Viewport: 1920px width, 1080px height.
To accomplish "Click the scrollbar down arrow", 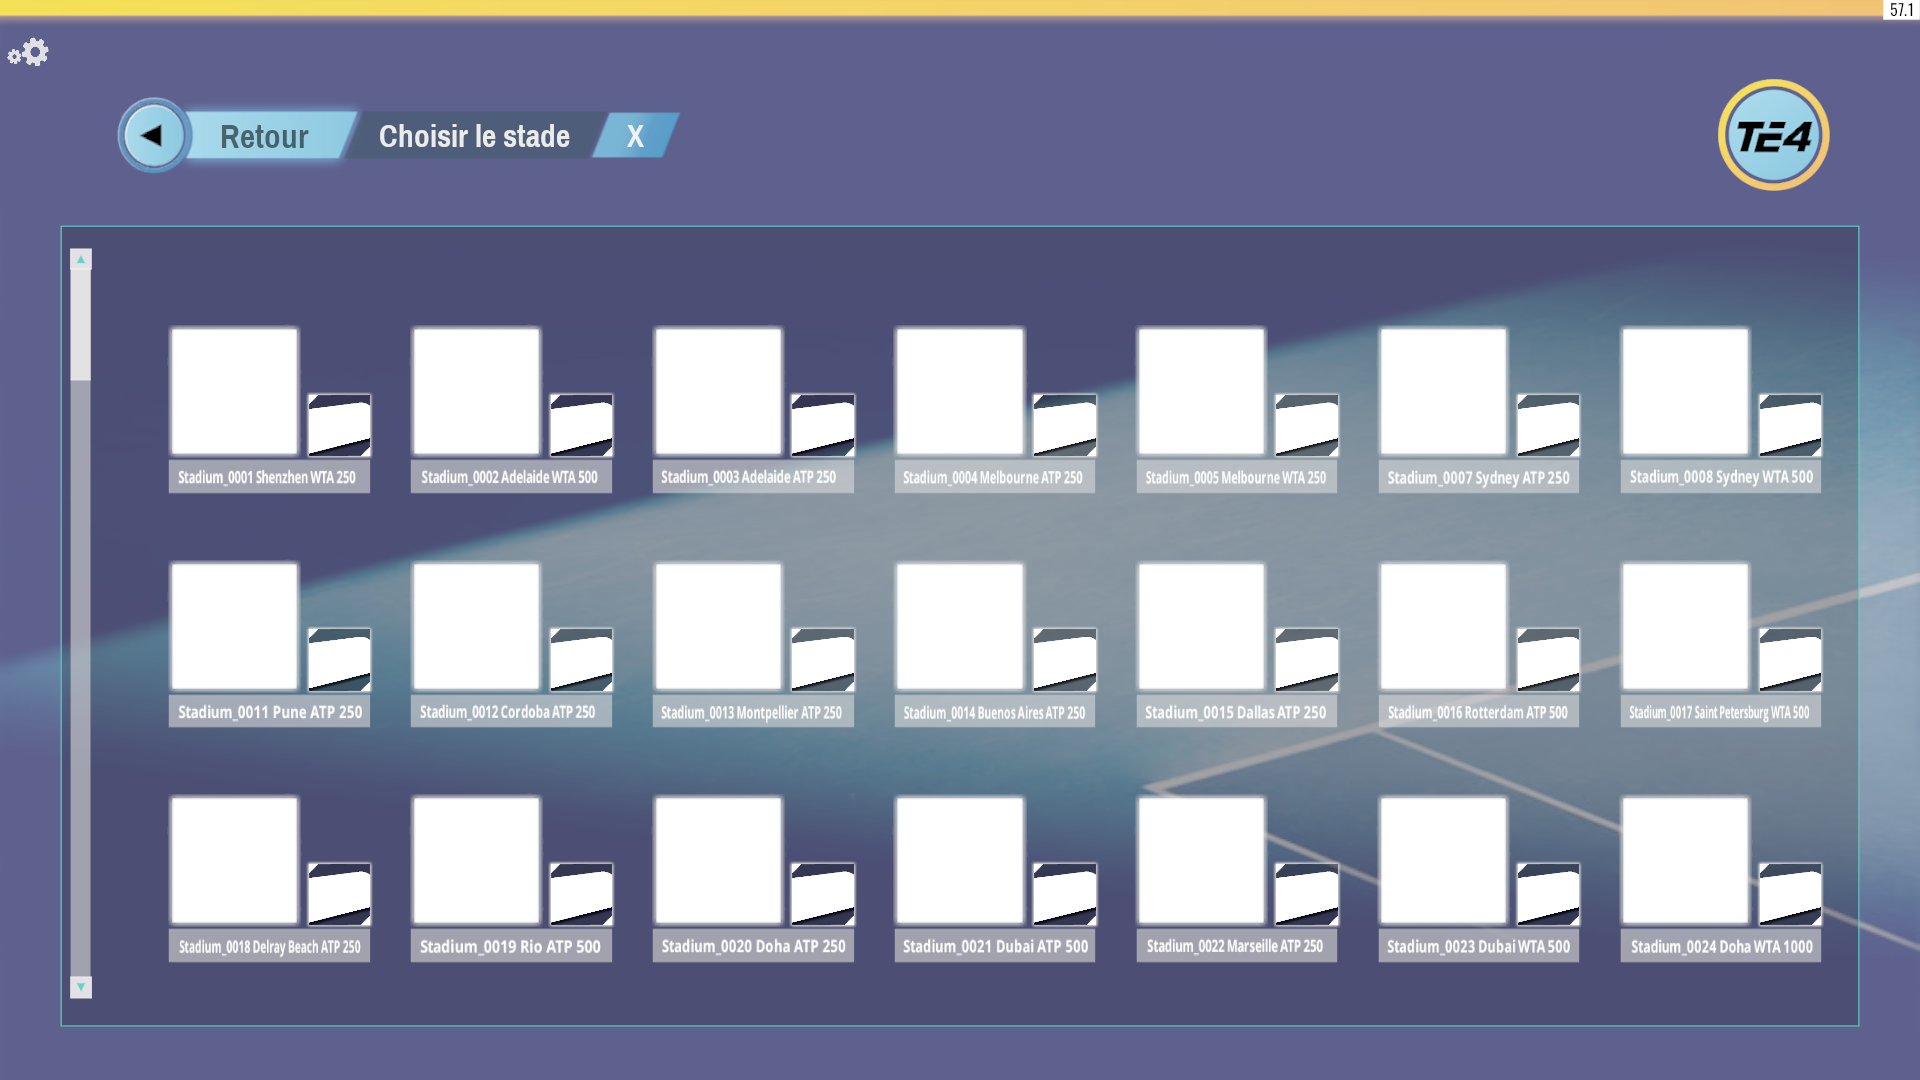I will 81,987.
